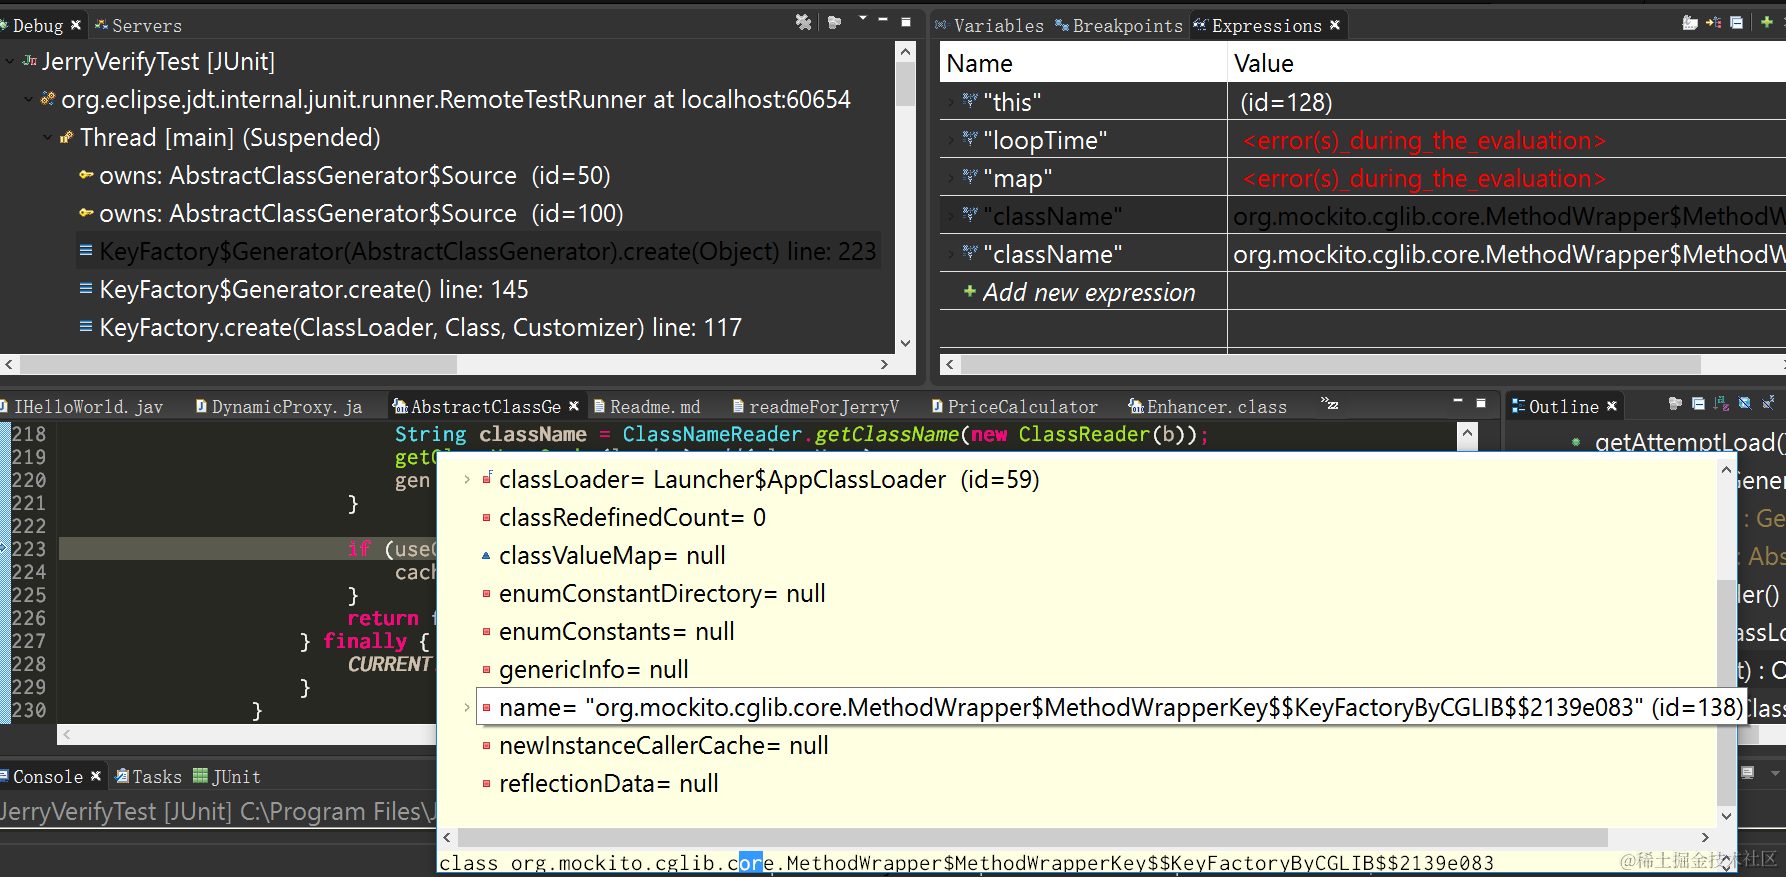The height and width of the screenshot is (877, 1786).
Task: Click inspect popup vertical scrollbar up arrow
Action: (1726, 470)
